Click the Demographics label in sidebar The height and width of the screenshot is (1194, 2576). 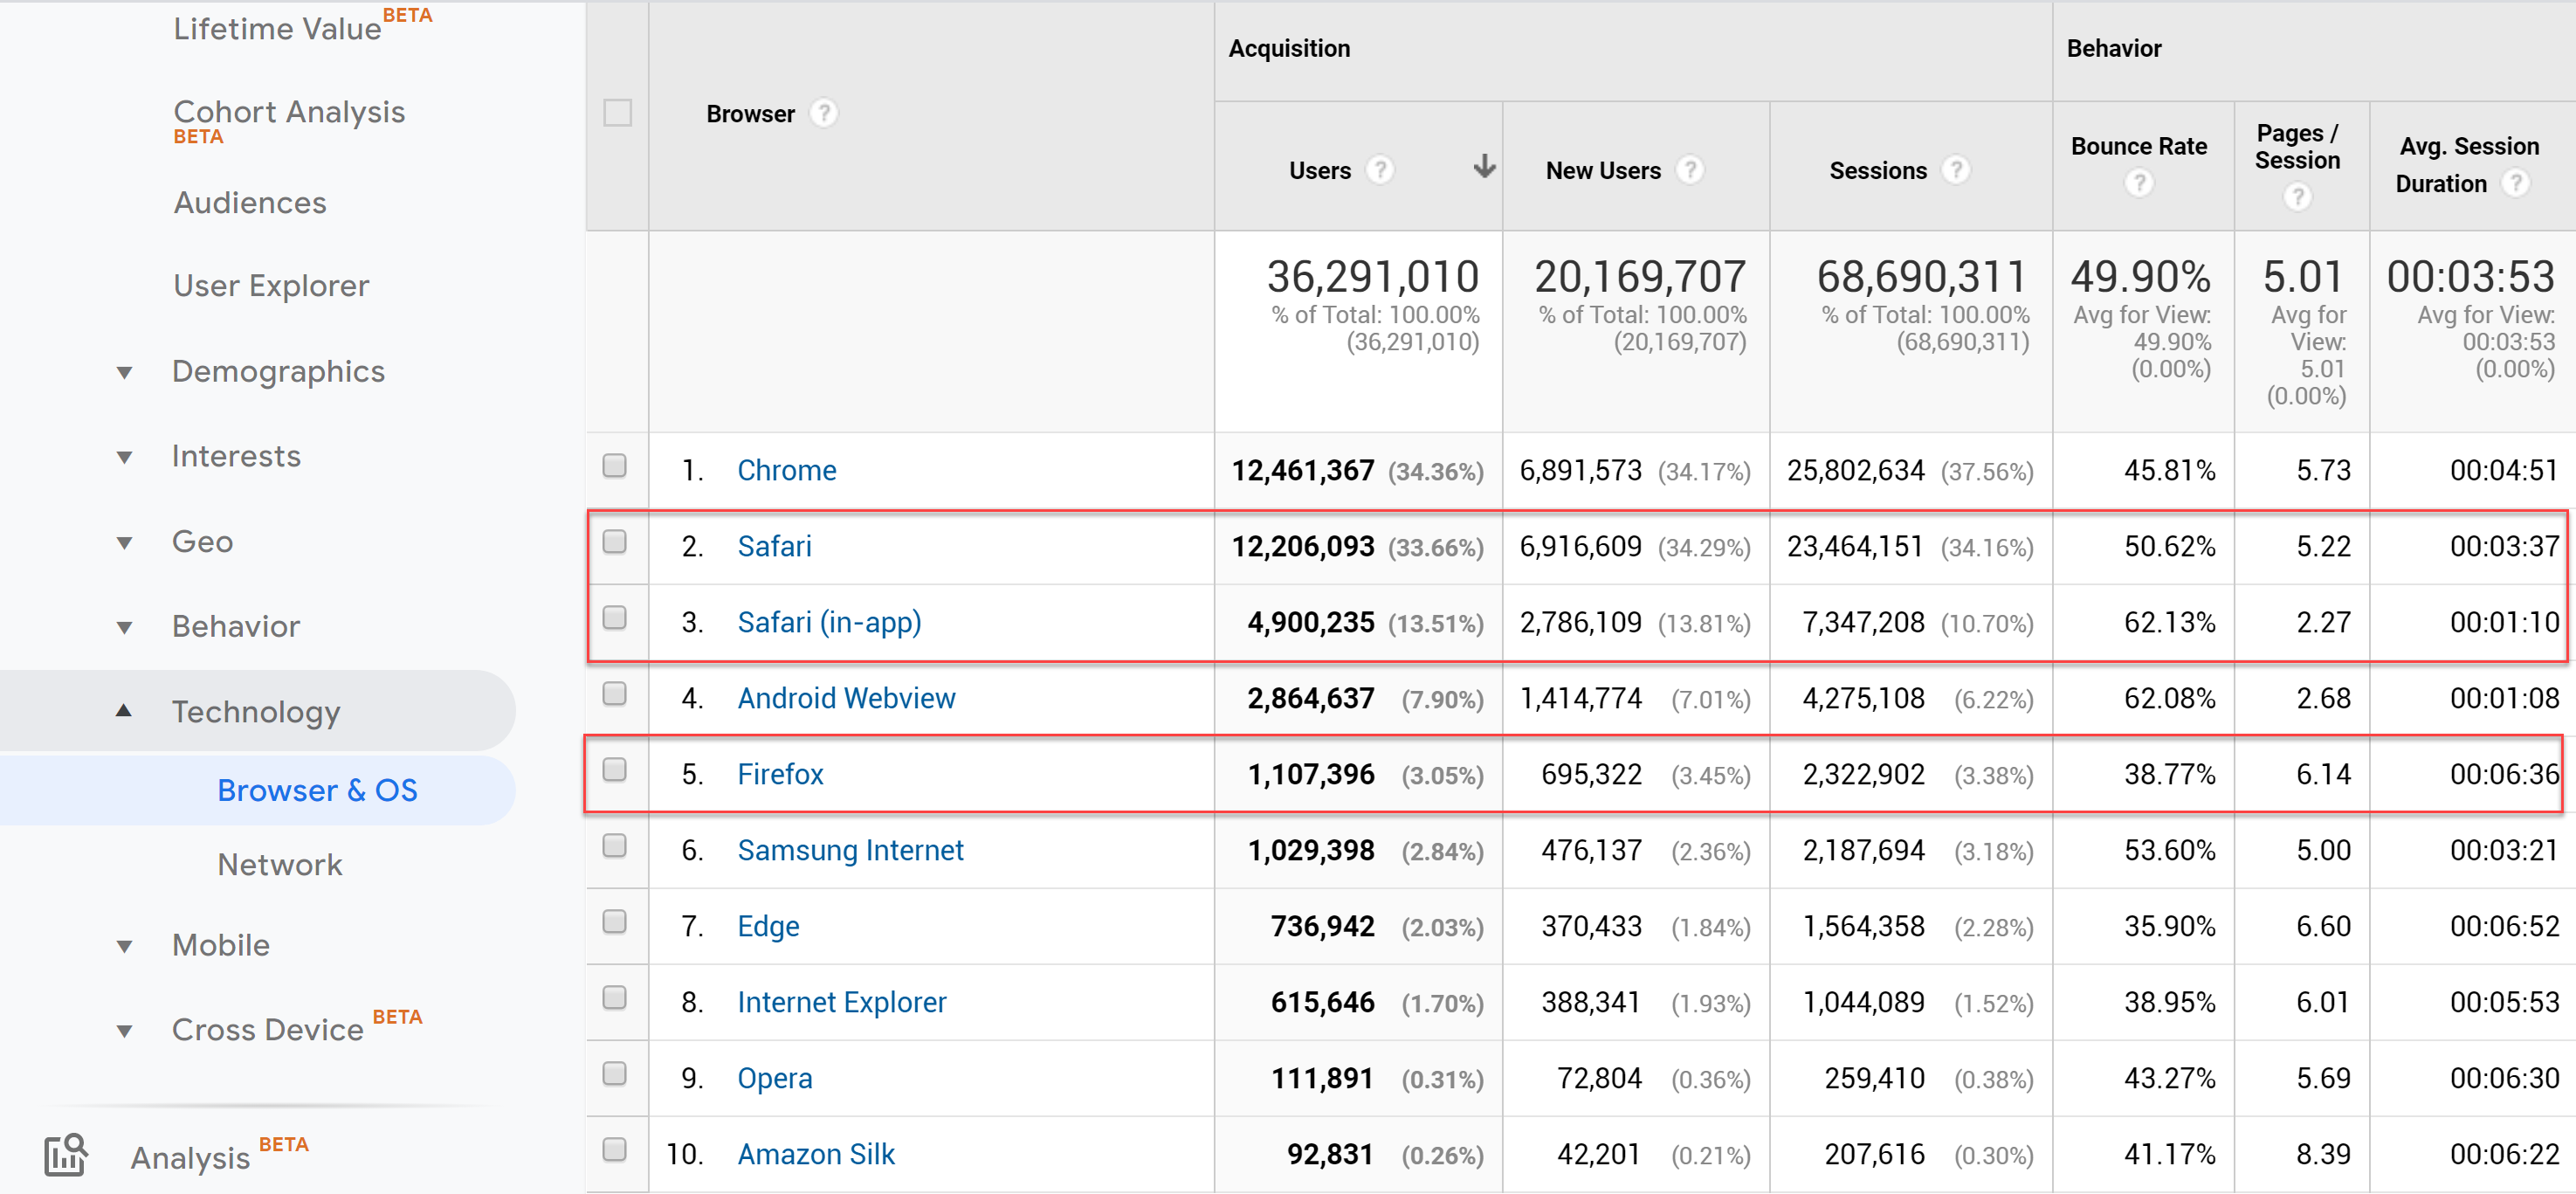pyautogui.click(x=278, y=372)
